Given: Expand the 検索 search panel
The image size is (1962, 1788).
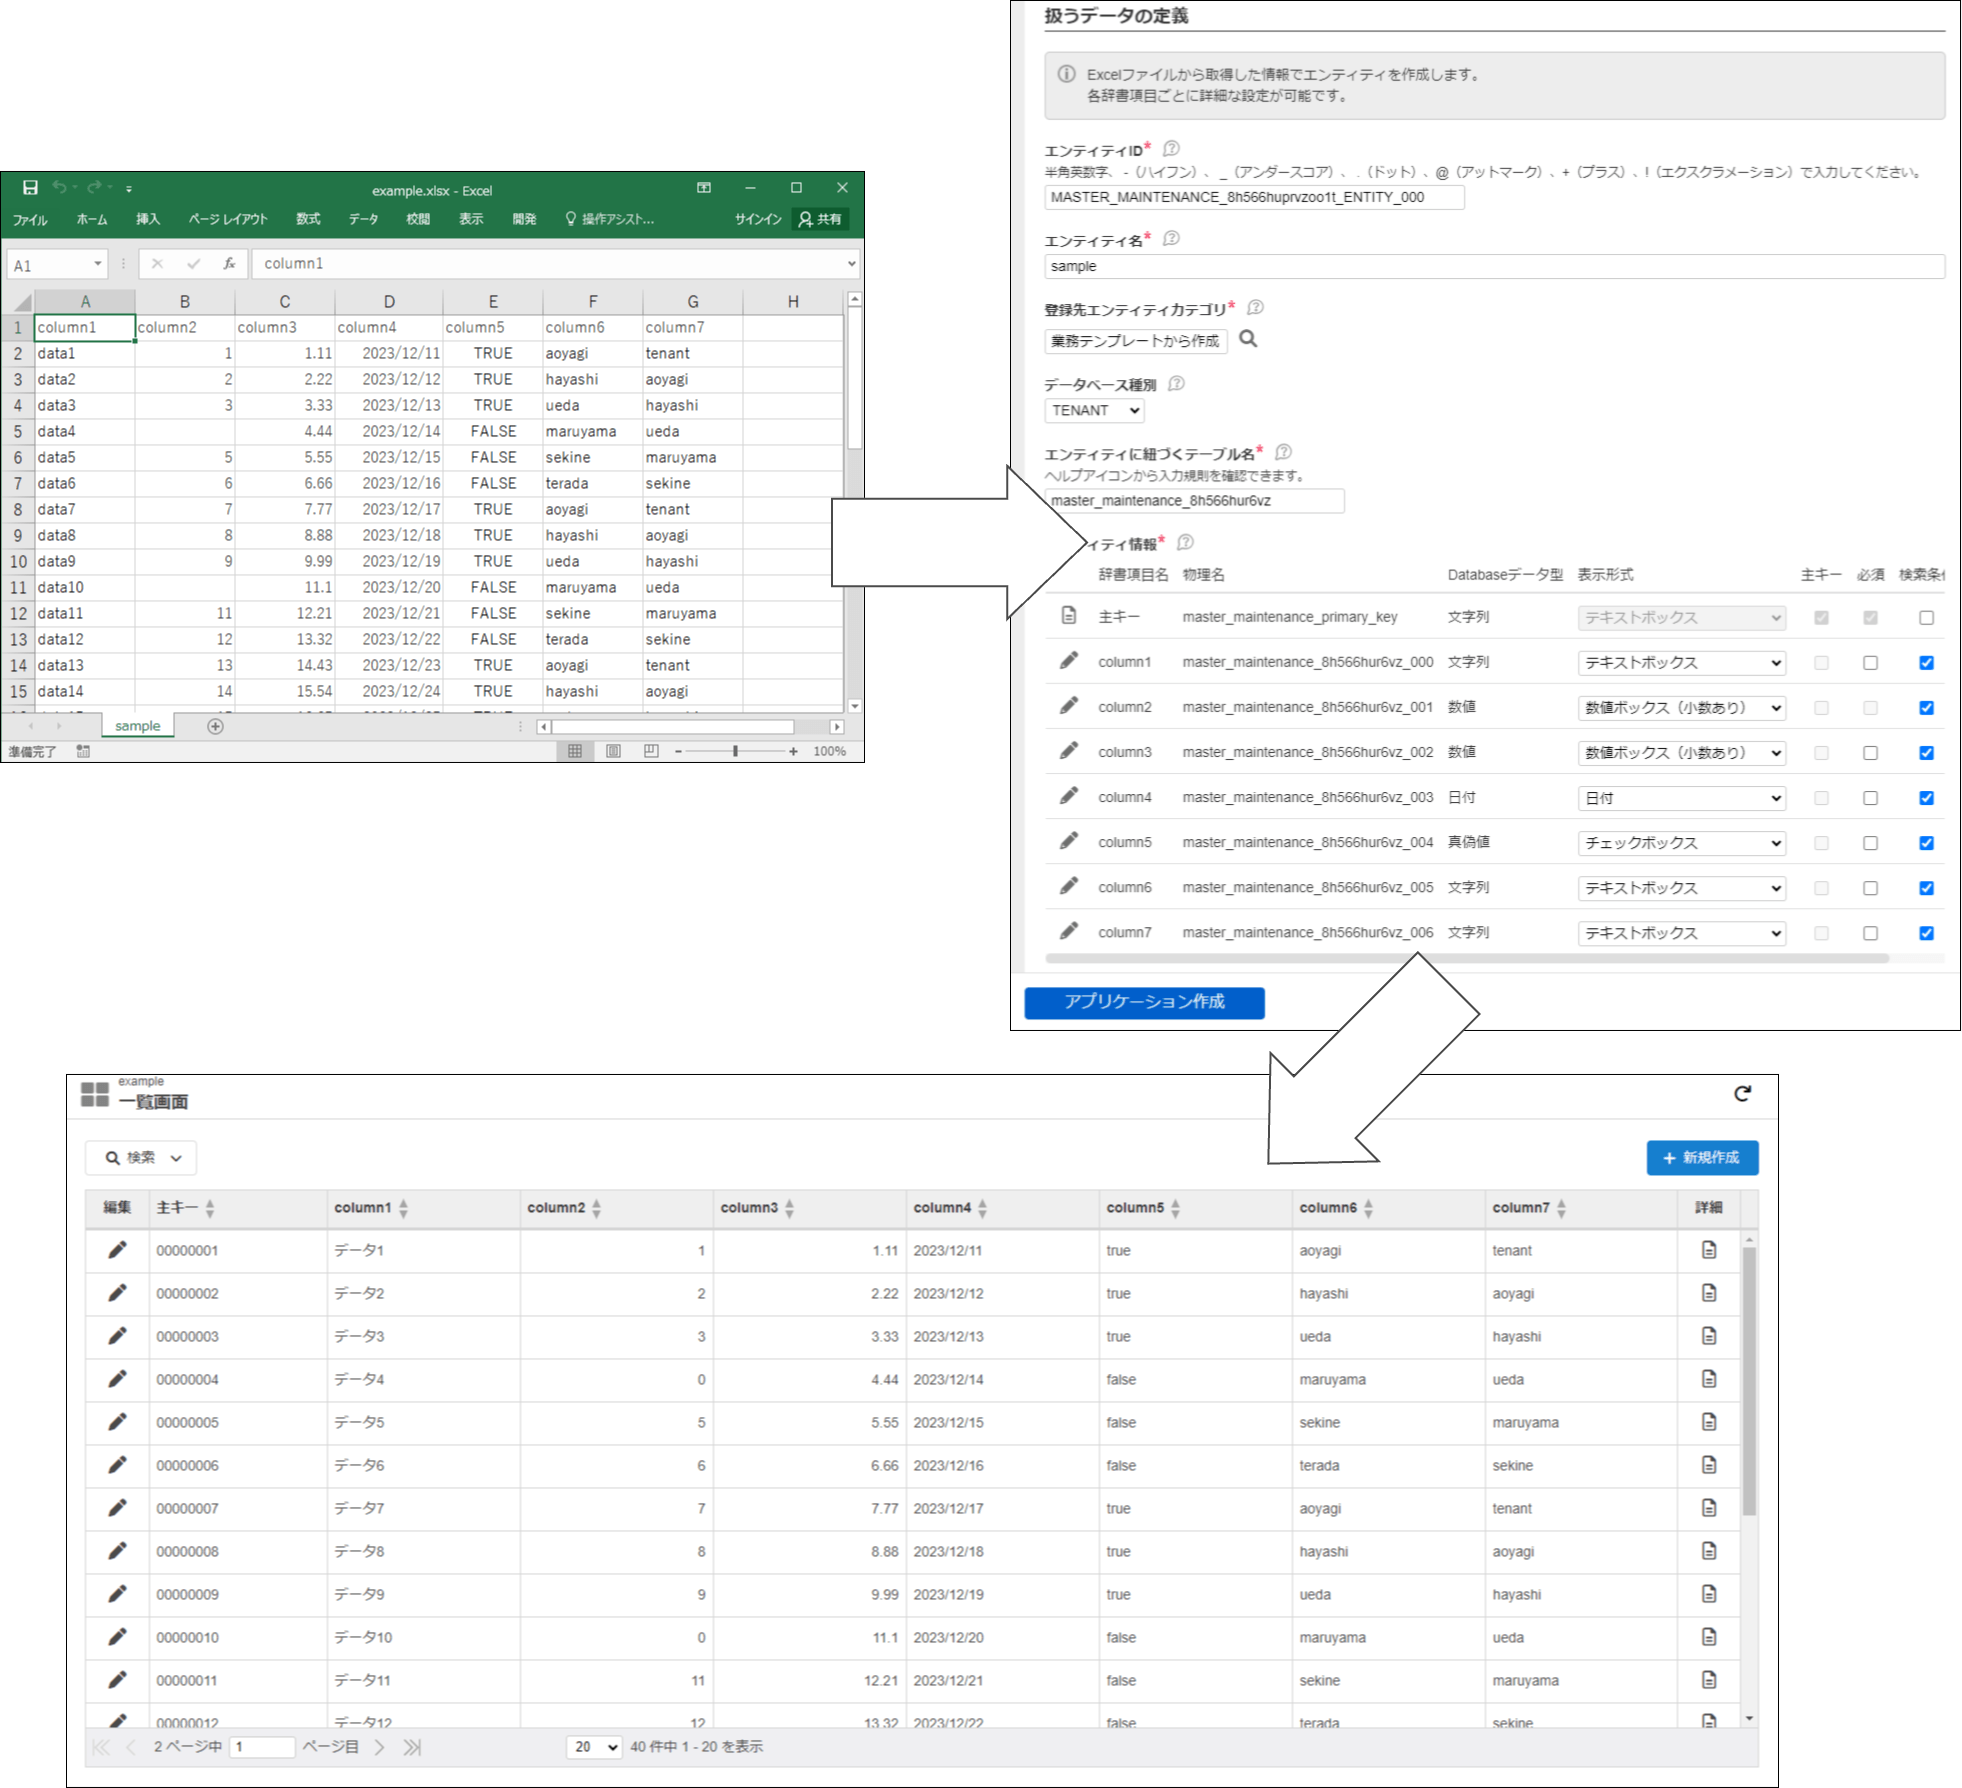Looking at the screenshot, I should tap(141, 1158).
